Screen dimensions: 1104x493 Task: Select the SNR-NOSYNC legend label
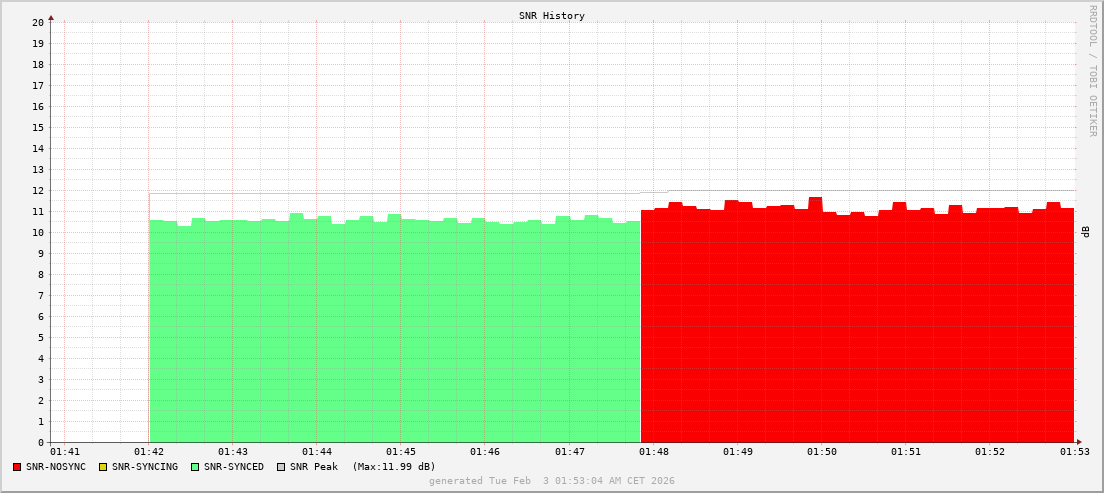click(56, 467)
